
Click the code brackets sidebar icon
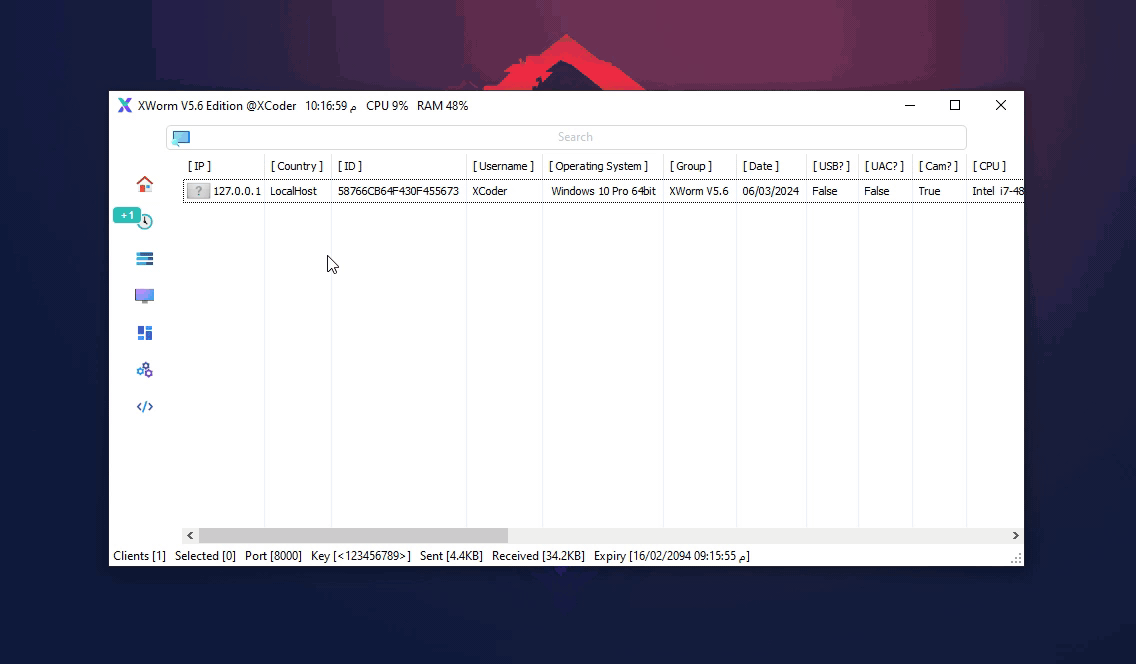tap(144, 406)
